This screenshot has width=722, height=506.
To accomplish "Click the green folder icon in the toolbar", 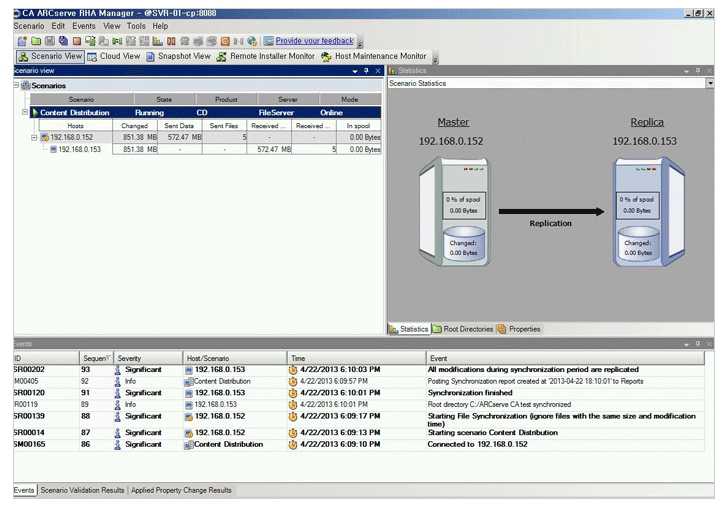I will pyautogui.click(x=36, y=41).
